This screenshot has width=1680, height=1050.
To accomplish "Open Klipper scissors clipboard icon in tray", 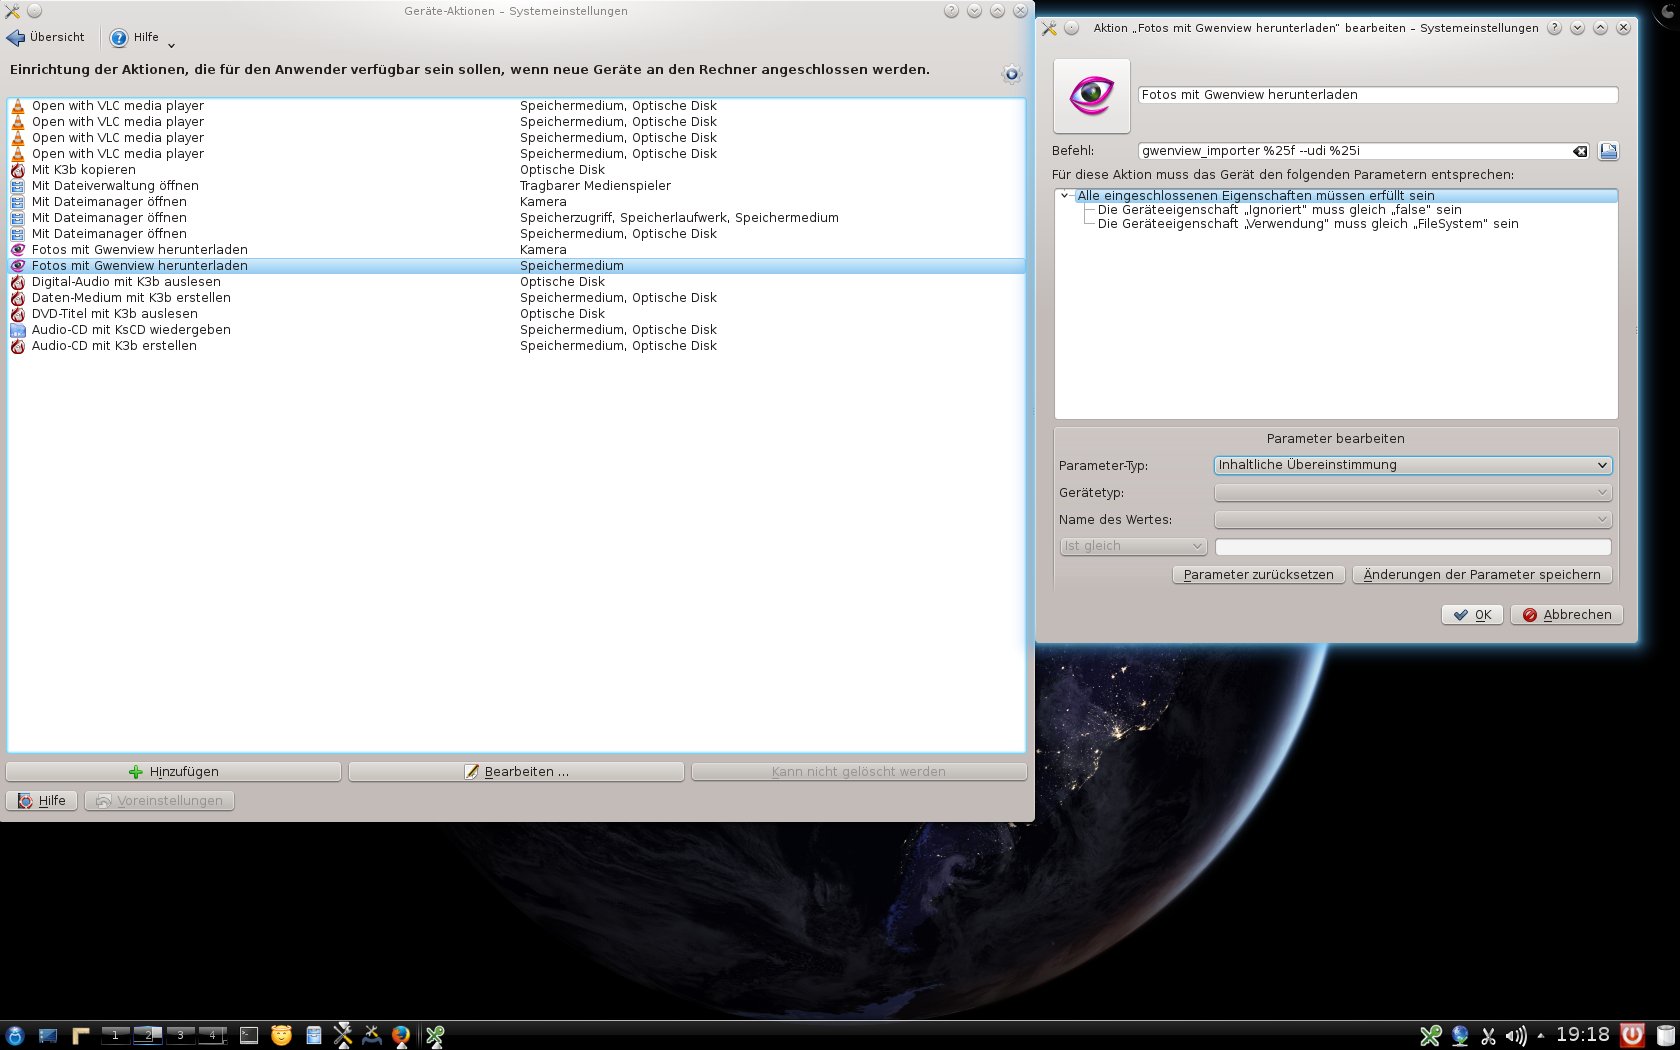I will (x=1488, y=1036).
